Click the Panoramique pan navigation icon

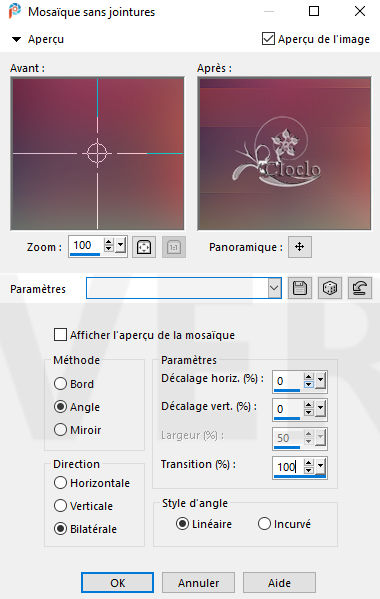300,247
